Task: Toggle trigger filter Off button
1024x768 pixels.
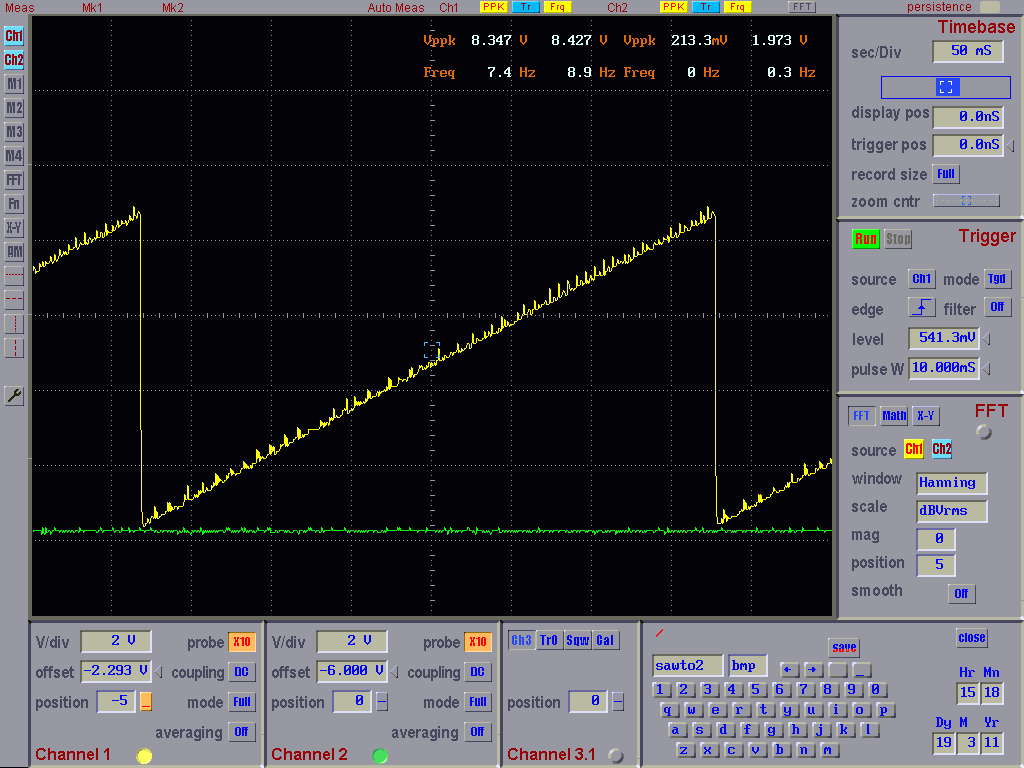Action: click(x=997, y=307)
